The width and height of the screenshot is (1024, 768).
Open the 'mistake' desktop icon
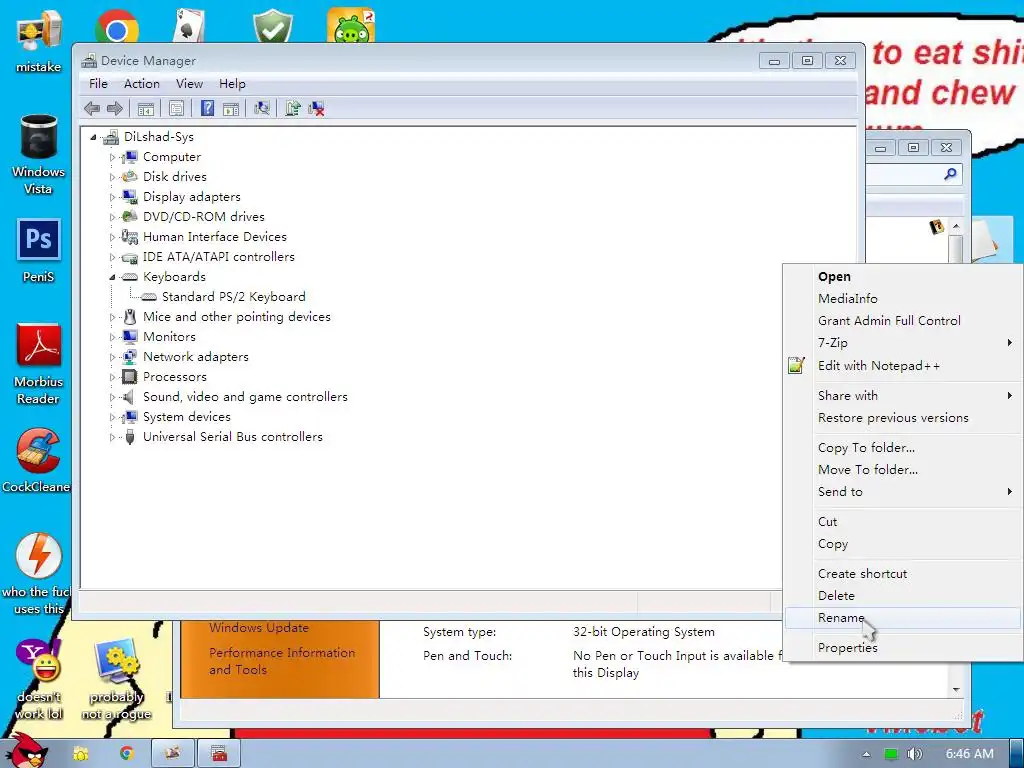tap(39, 42)
